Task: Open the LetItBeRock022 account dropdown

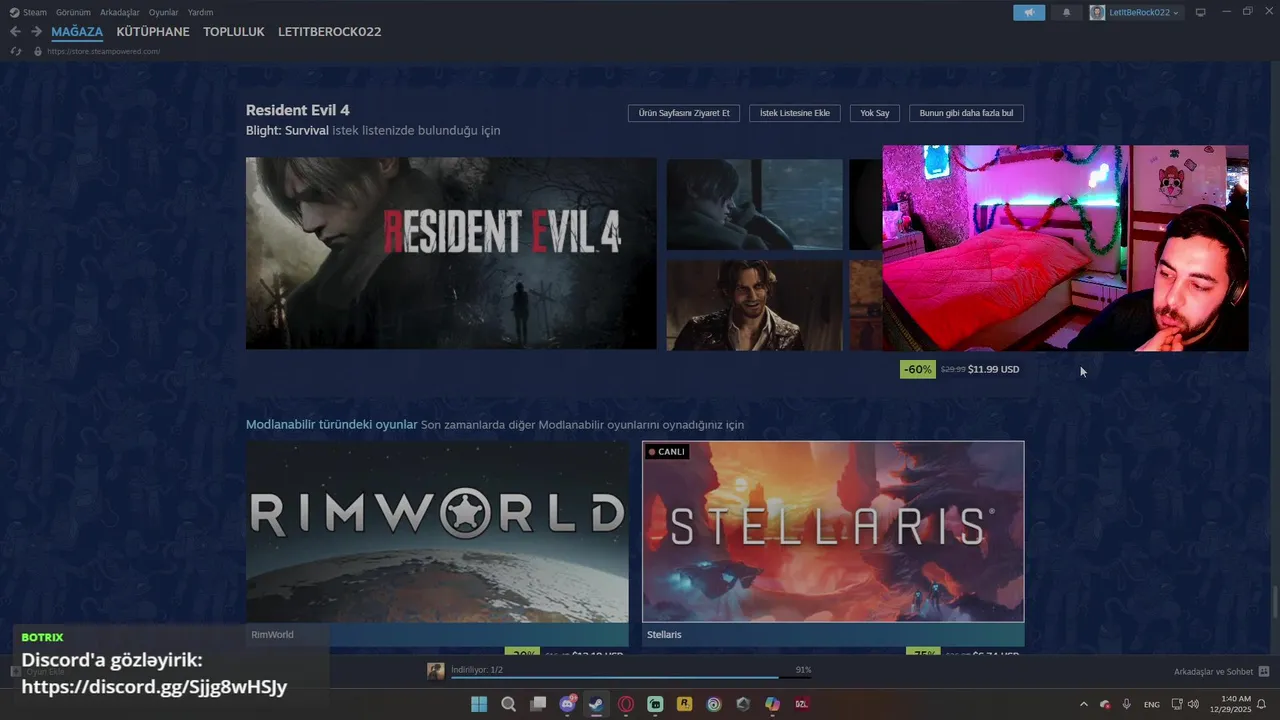Action: (1135, 12)
